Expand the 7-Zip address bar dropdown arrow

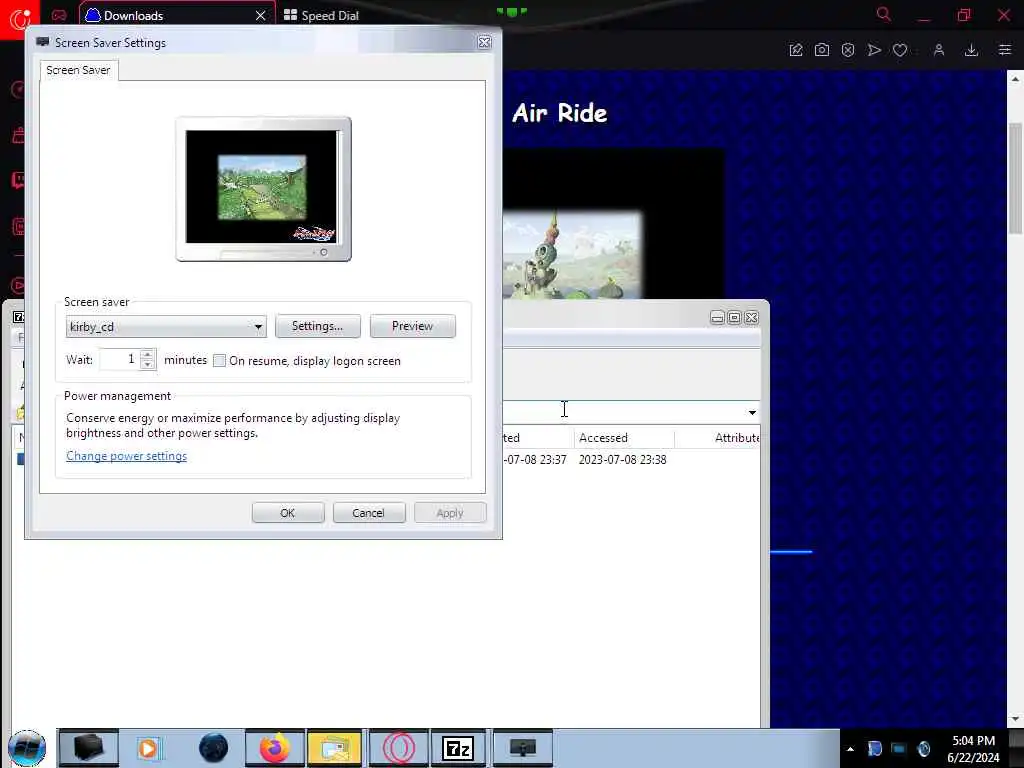pyautogui.click(x=752, y=412)
